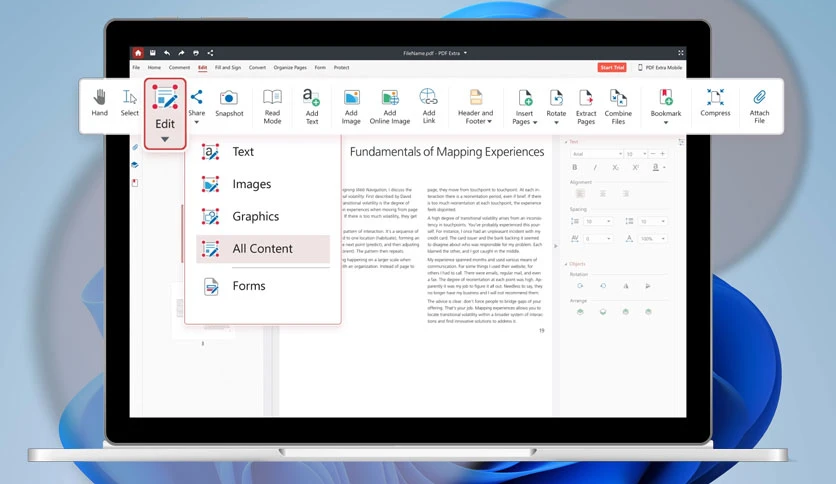Open PDF Extra Mobile link
This screenshot has height=484, width=836.
click(660, 68)
